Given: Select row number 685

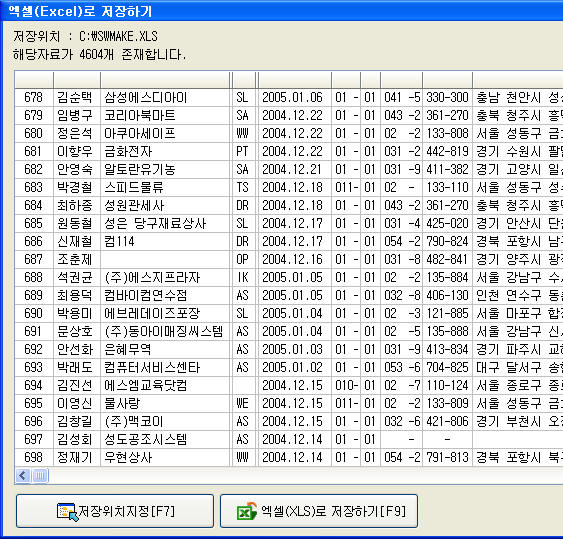Looking at the screenshot, I should (x=34, y=223).
